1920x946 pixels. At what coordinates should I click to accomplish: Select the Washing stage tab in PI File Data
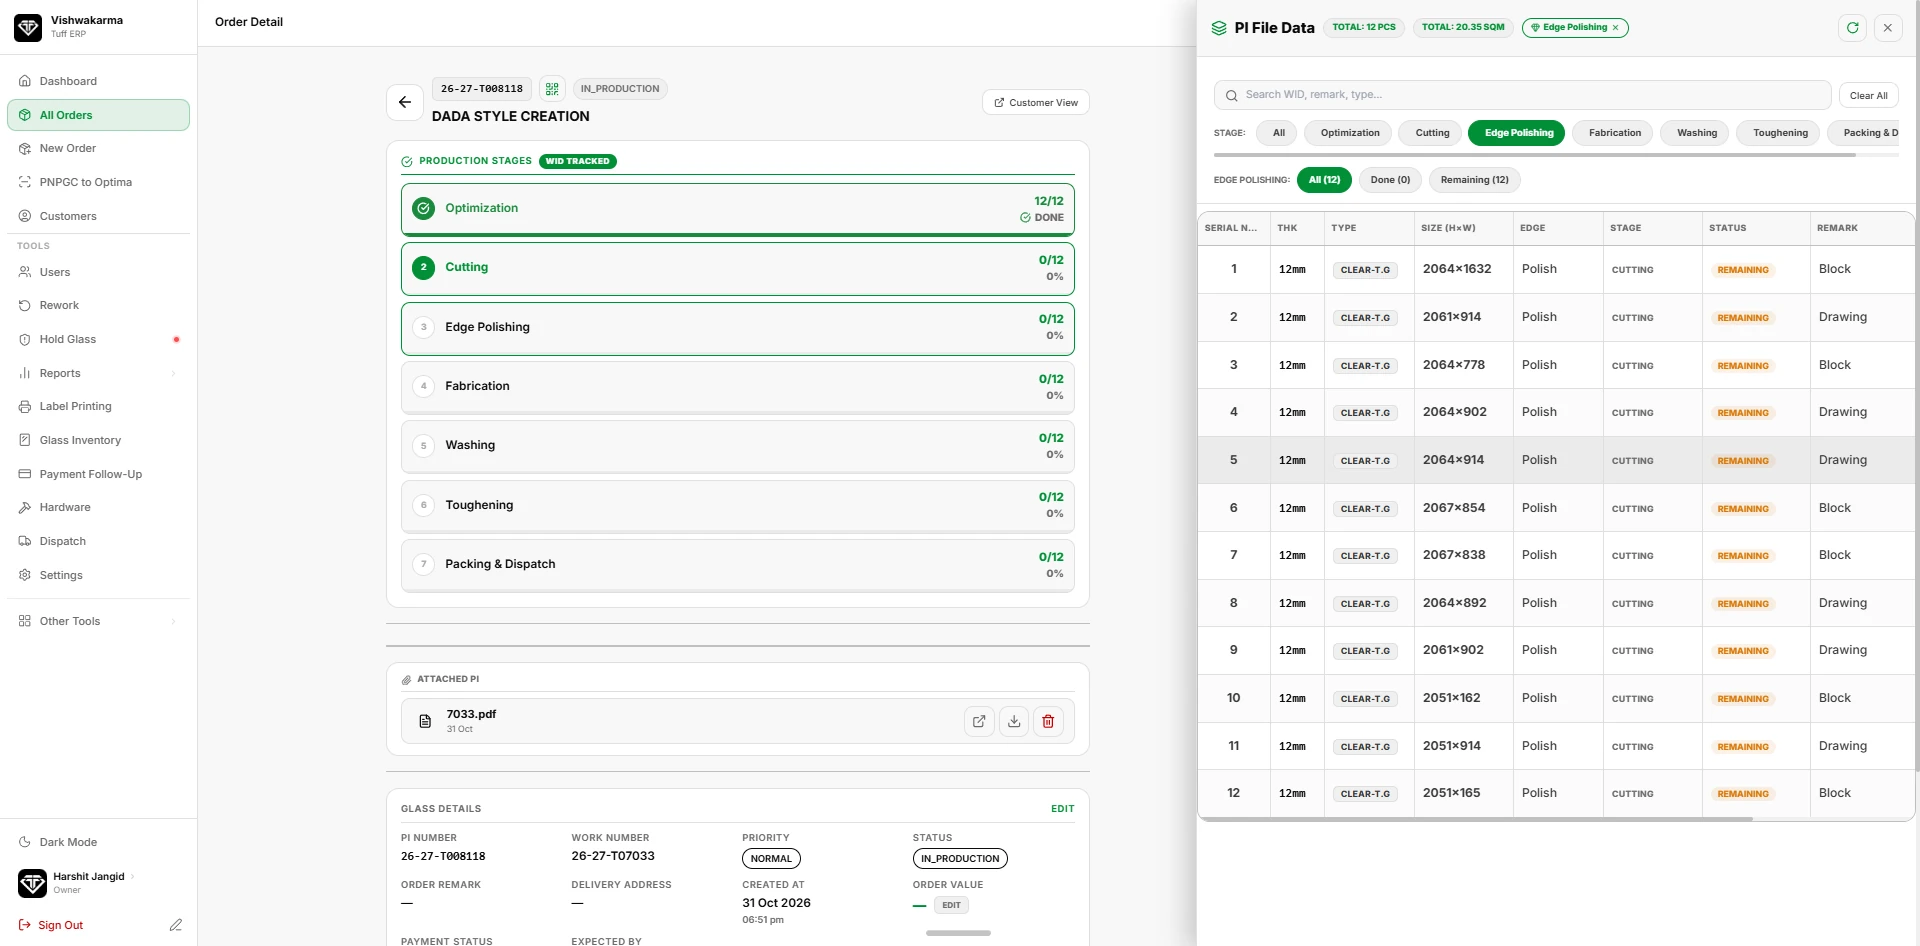tap(1696, 133)
